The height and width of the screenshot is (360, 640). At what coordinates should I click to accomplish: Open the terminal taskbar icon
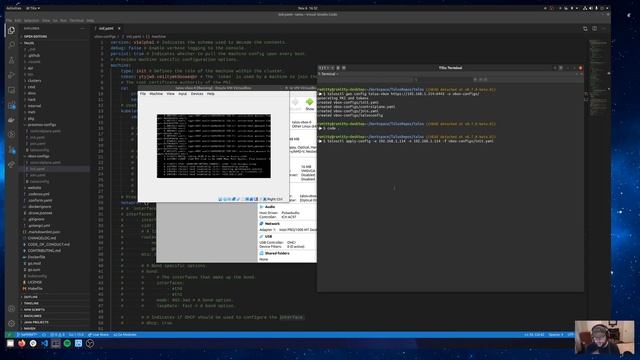click(56, 344)
